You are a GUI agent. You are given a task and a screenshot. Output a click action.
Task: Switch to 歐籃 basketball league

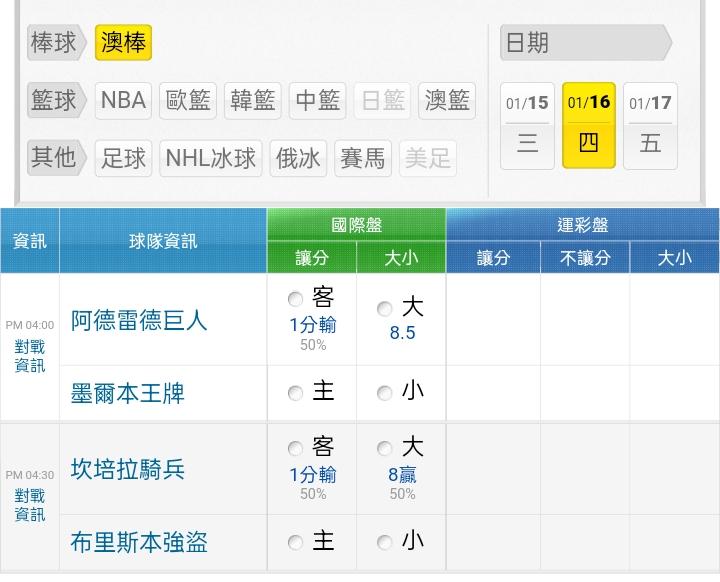(188, 100)
